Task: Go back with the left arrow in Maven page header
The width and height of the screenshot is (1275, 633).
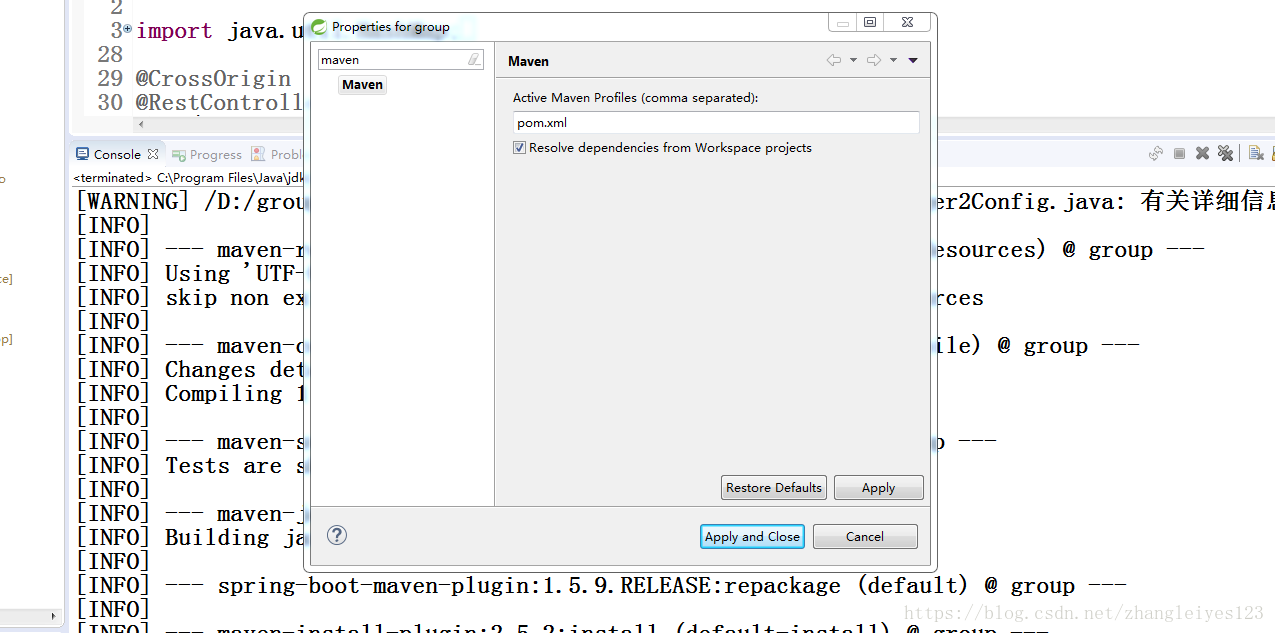Action: 833,60
